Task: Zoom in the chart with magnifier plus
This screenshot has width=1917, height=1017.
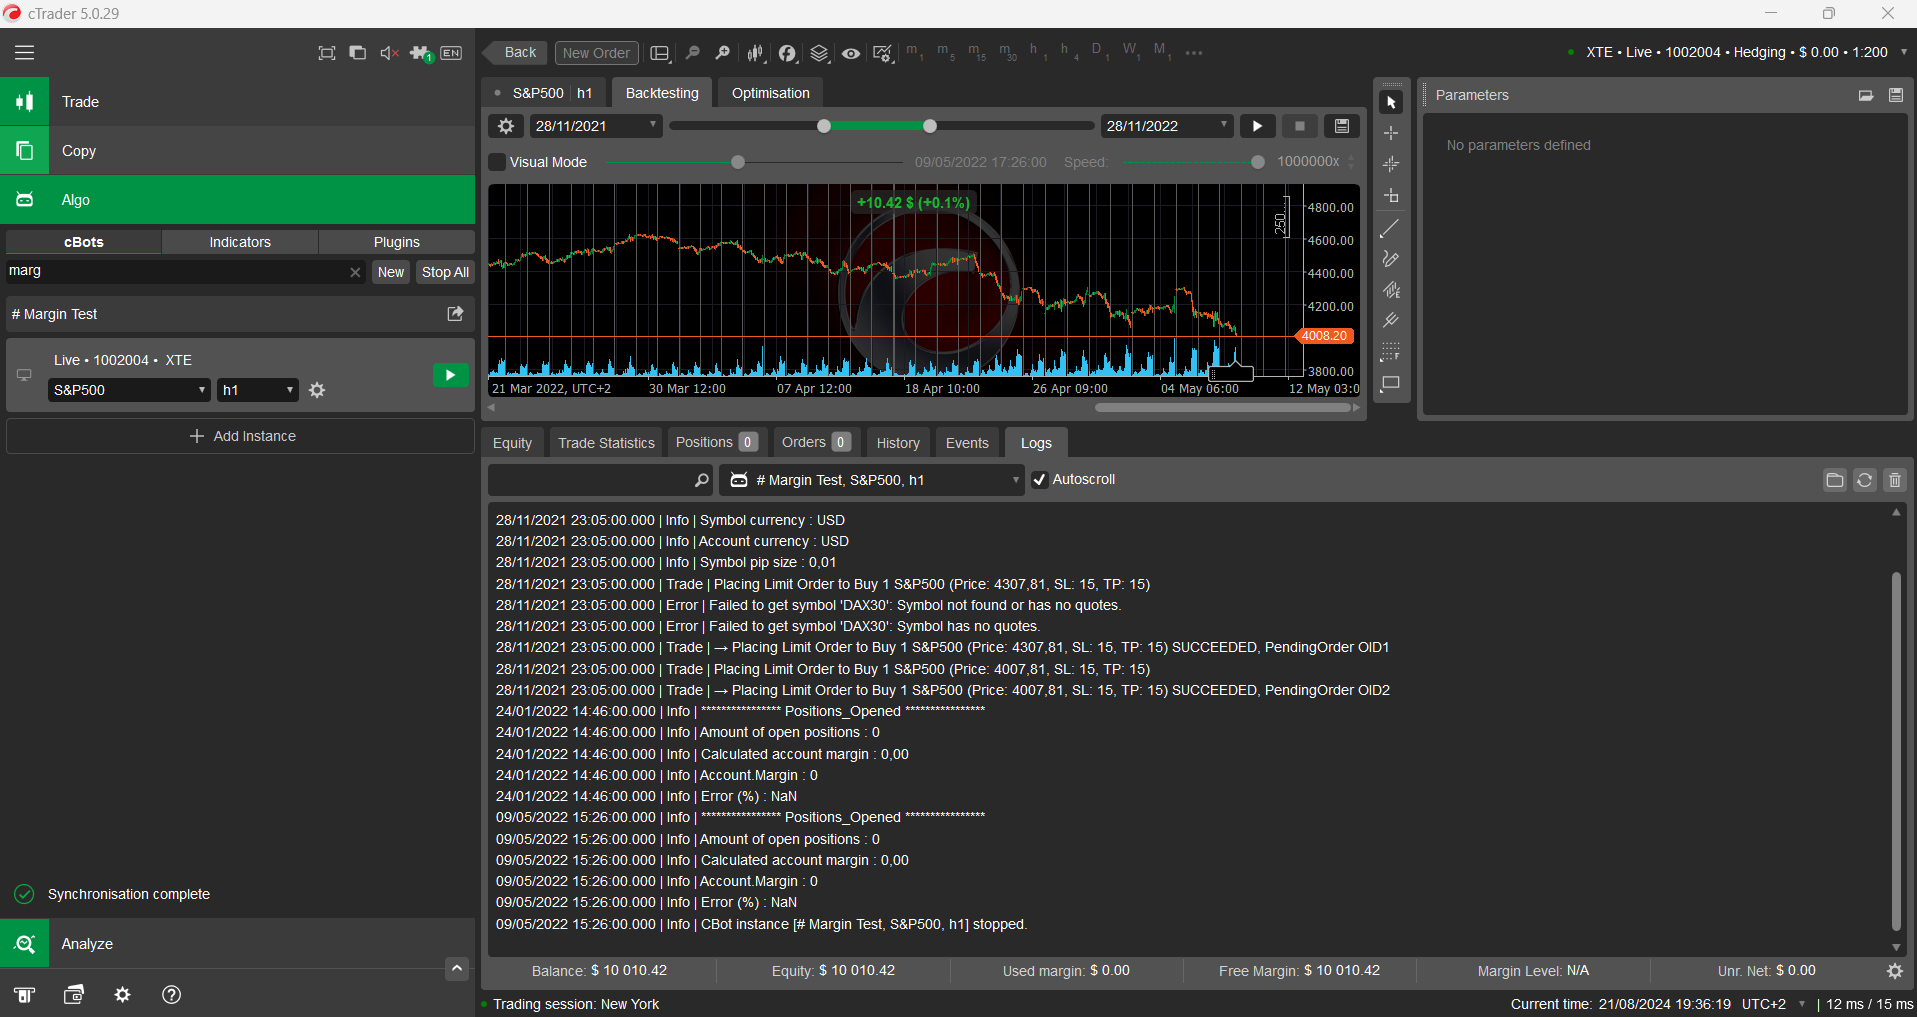Action: (x=723, y=53)
